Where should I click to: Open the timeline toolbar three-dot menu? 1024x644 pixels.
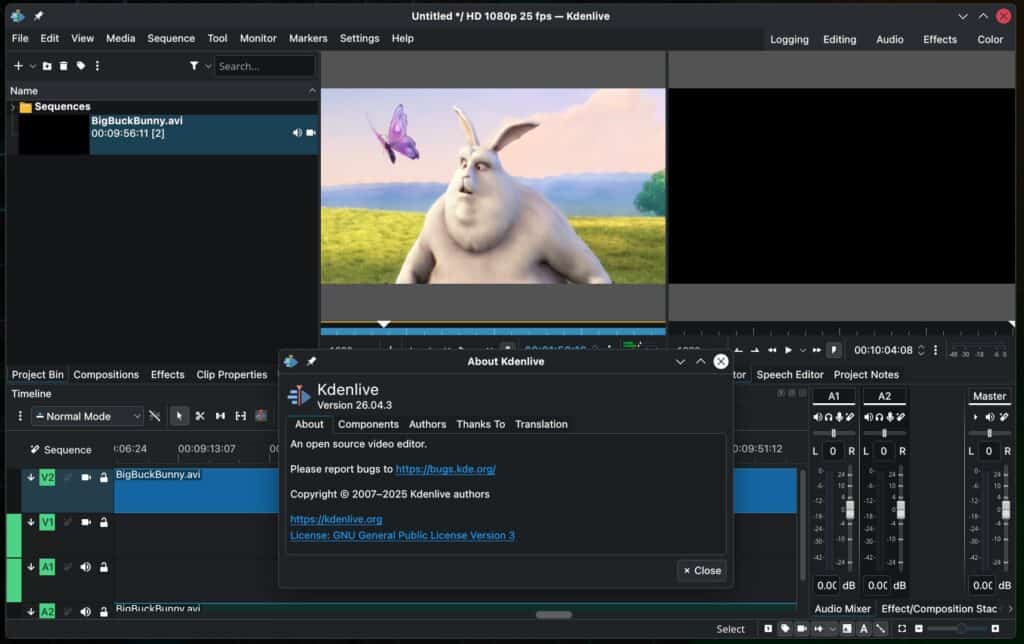[x=20, y=416]
